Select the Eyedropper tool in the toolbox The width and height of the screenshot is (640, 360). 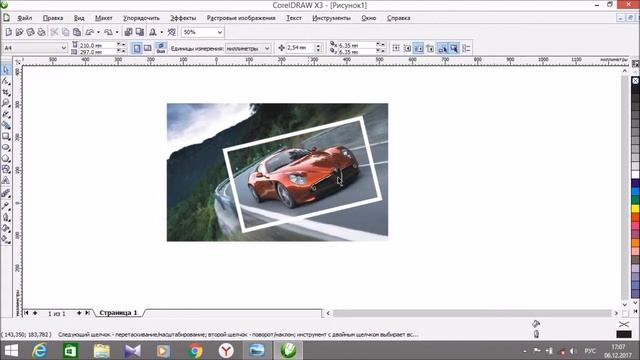tap(6, 206)
